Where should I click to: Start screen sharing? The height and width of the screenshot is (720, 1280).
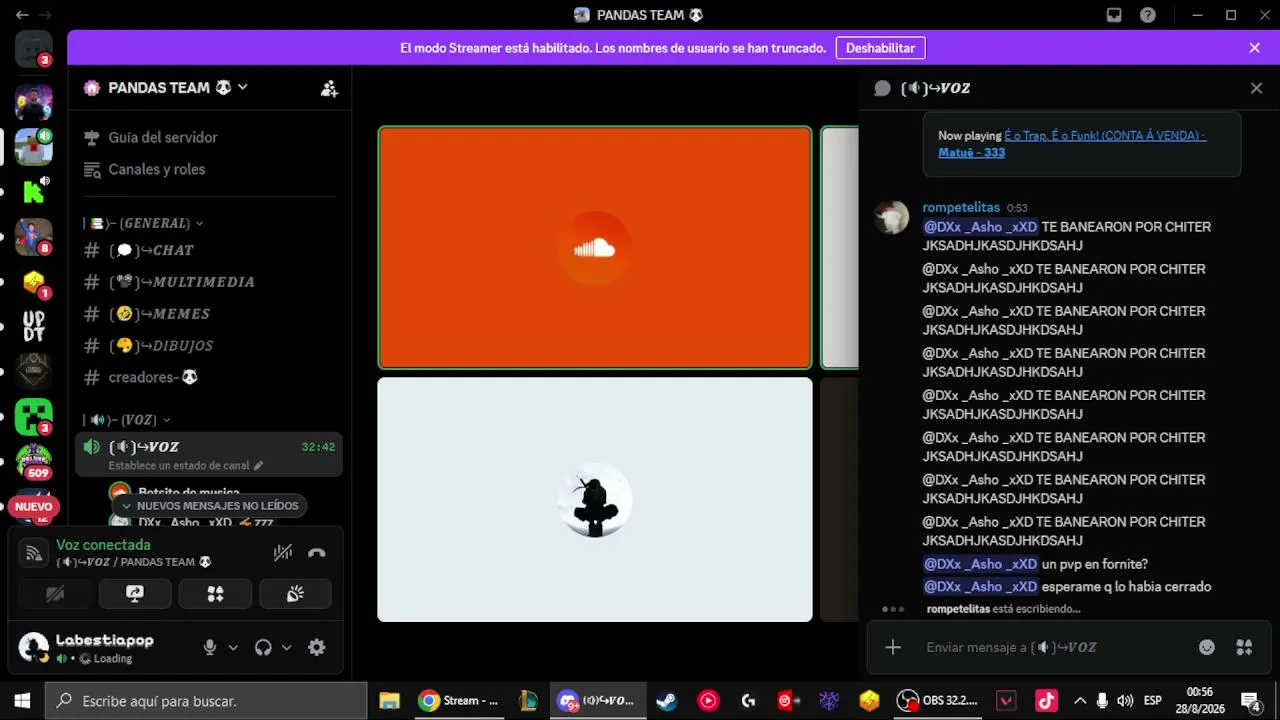135,594
